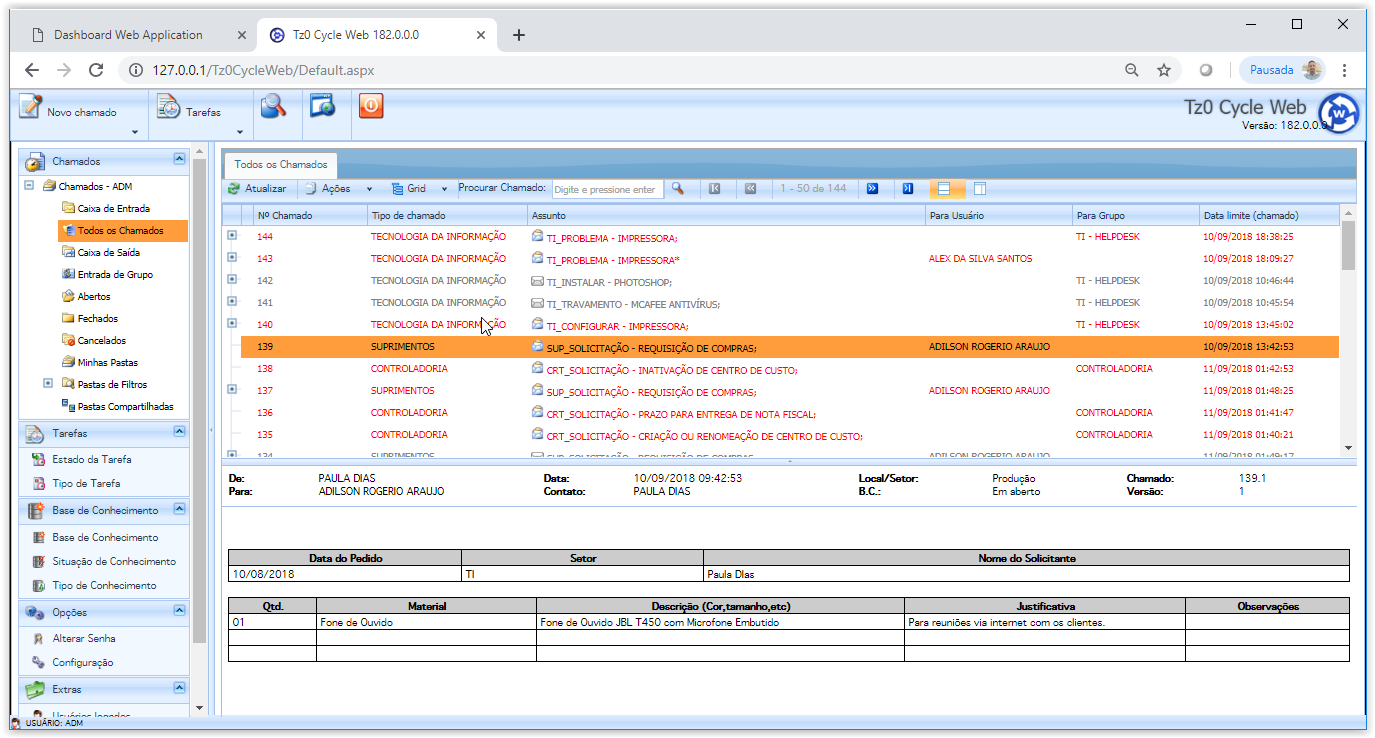This screenshot has width=1375, height=738.
Task: Click the search magnifier beside Procurar Chamado
Action: tap(677, 188)
